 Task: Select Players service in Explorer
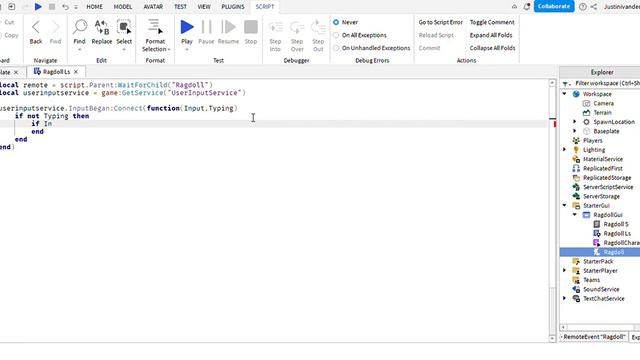(x=592, y=140)
